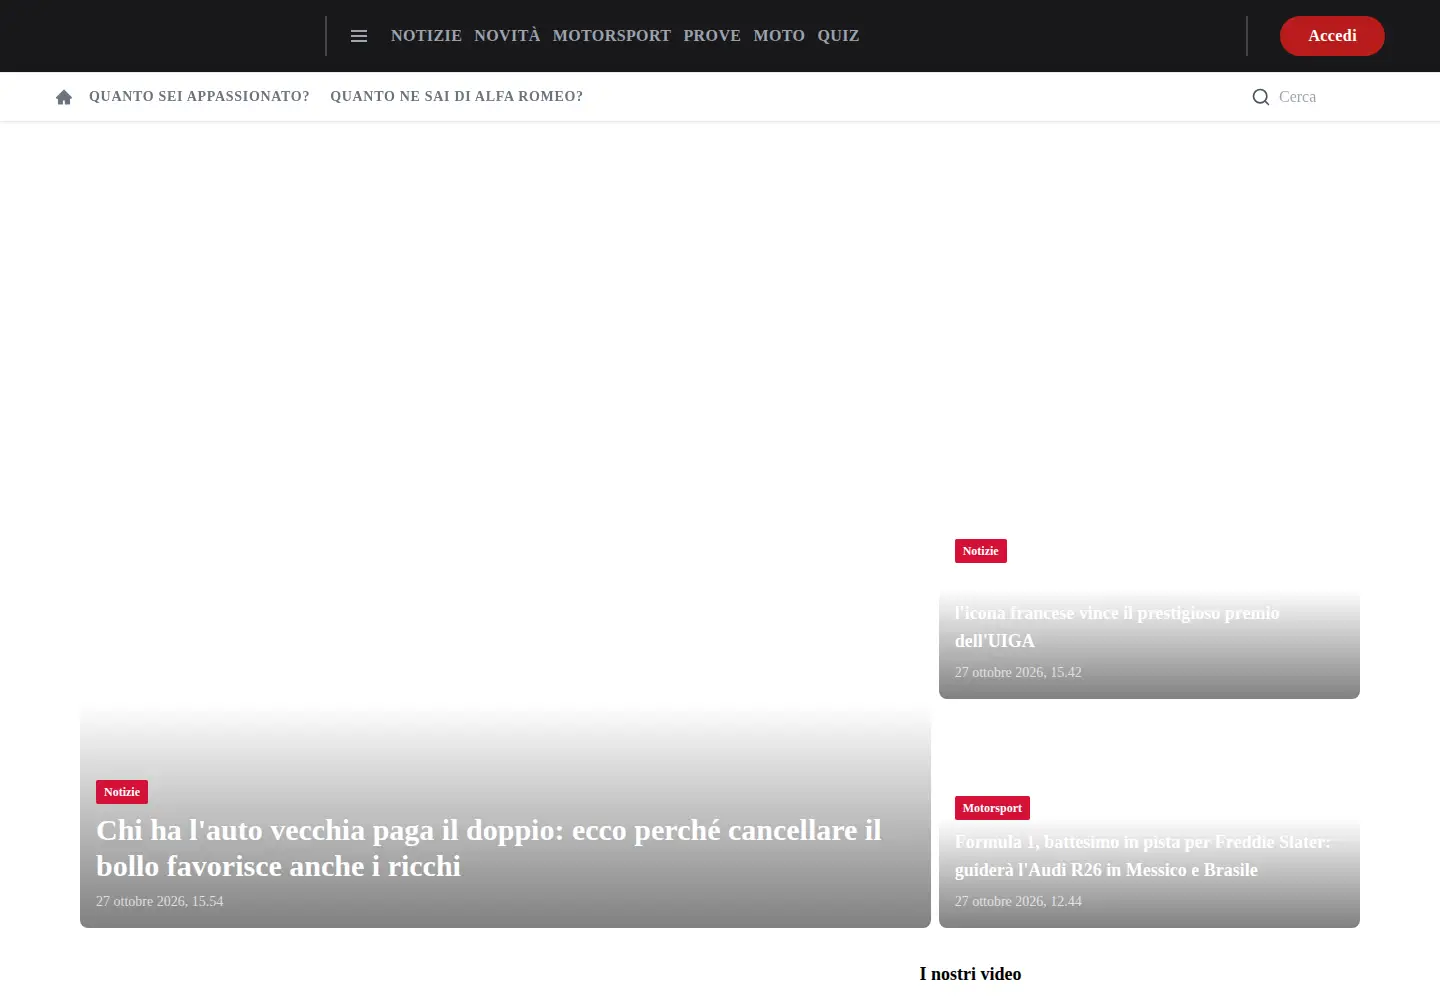Image resolution: width=1440 pixels, height=1000 pixels.
Task: Click the search magnifier icon
Action: point(1261,97)
